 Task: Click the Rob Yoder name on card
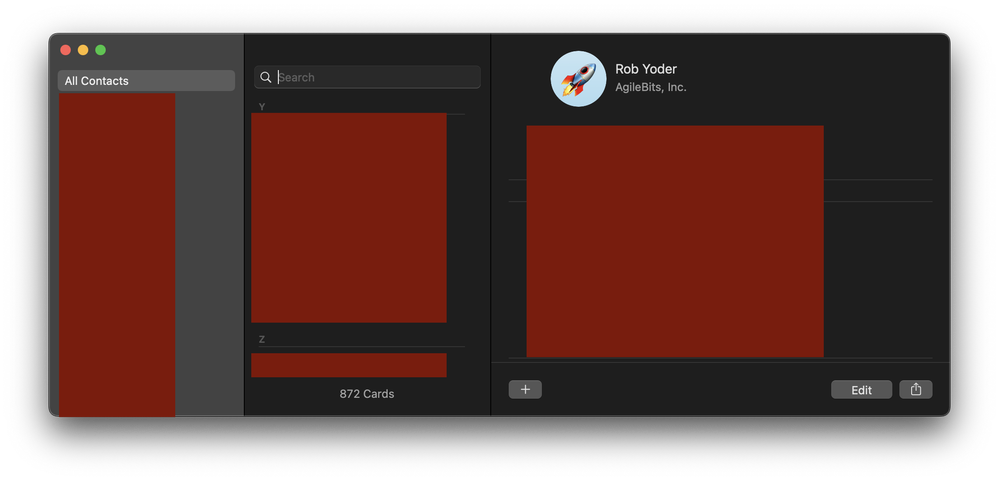coord(646,69)
